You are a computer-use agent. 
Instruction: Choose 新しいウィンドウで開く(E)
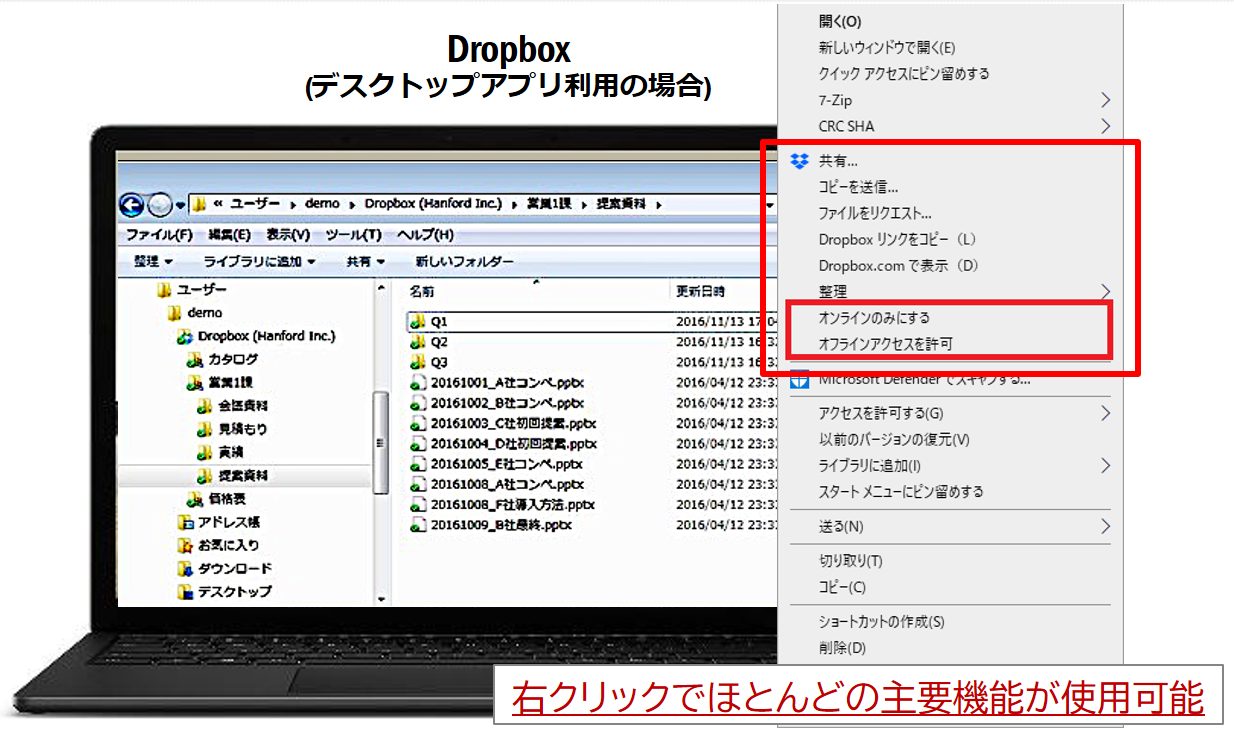pos(887,47)
